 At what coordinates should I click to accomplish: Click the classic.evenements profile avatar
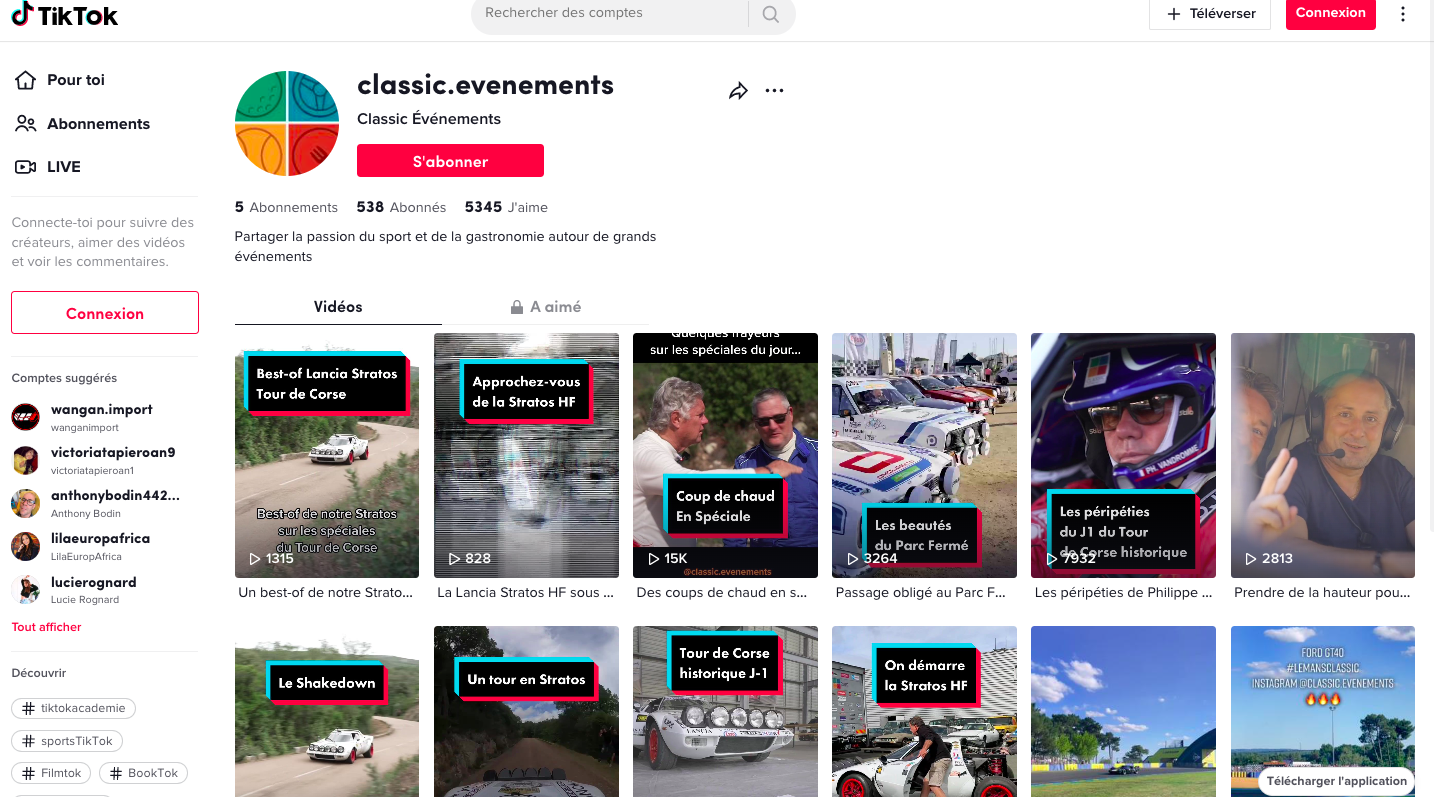287,123
